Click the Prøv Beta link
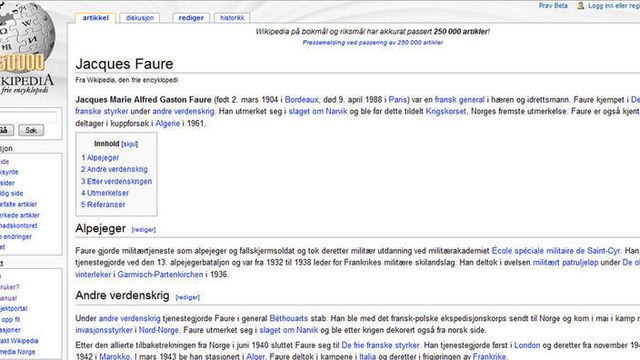Screen dimensions: 640x360 [553, 6]
